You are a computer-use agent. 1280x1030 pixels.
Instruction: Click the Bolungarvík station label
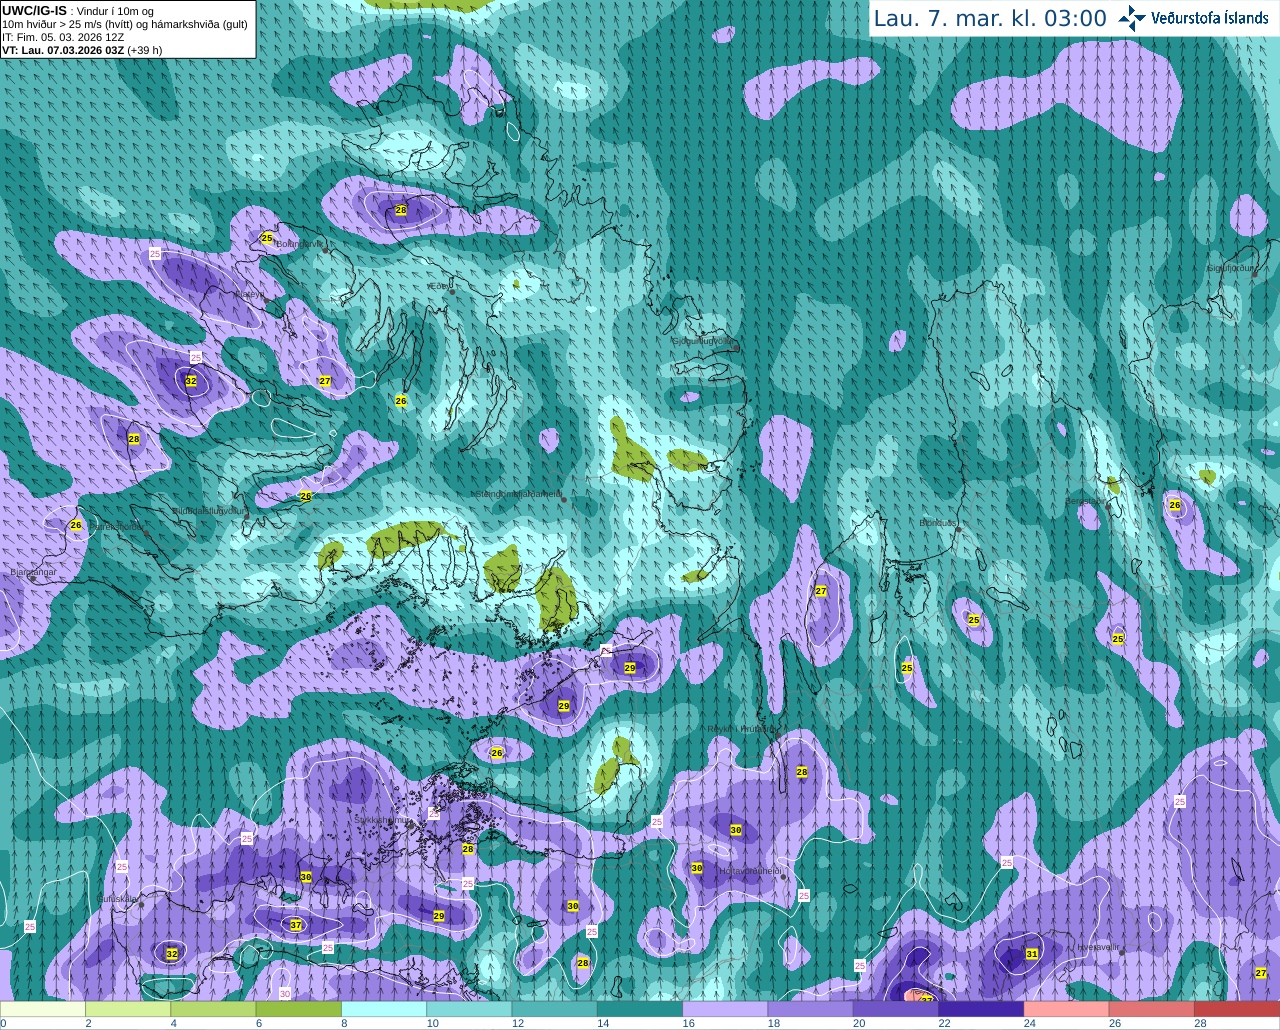pos(298,244)
